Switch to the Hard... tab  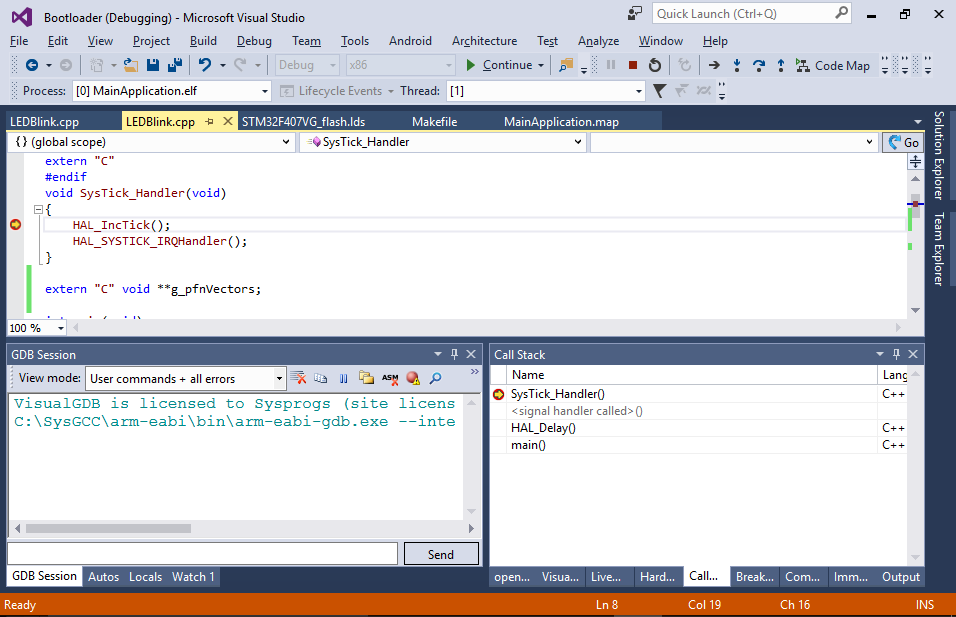[657, 577]
